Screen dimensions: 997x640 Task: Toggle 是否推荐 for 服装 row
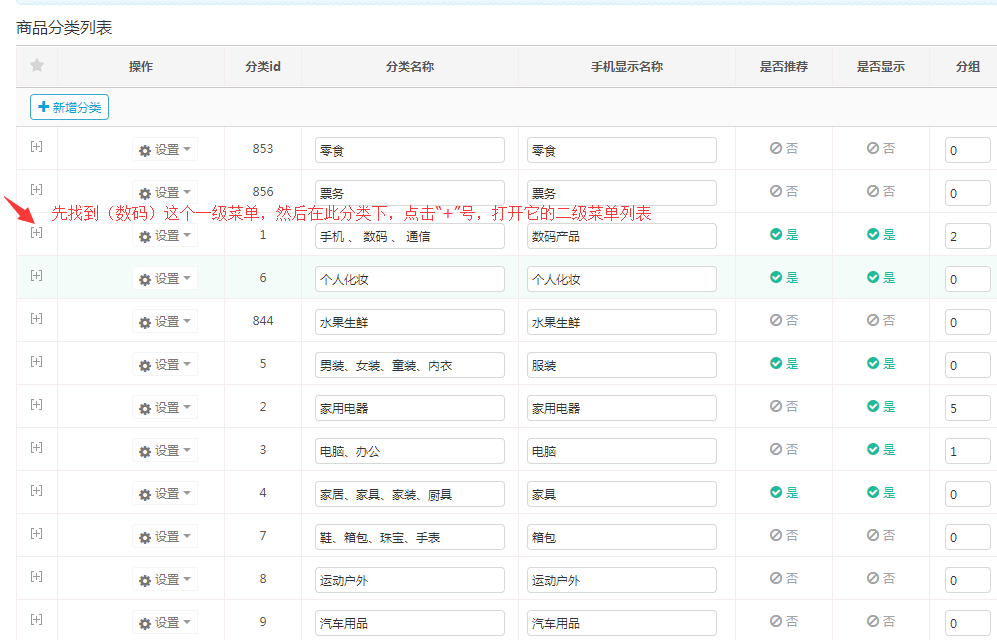pyautogui.click(x=783, y=364)
